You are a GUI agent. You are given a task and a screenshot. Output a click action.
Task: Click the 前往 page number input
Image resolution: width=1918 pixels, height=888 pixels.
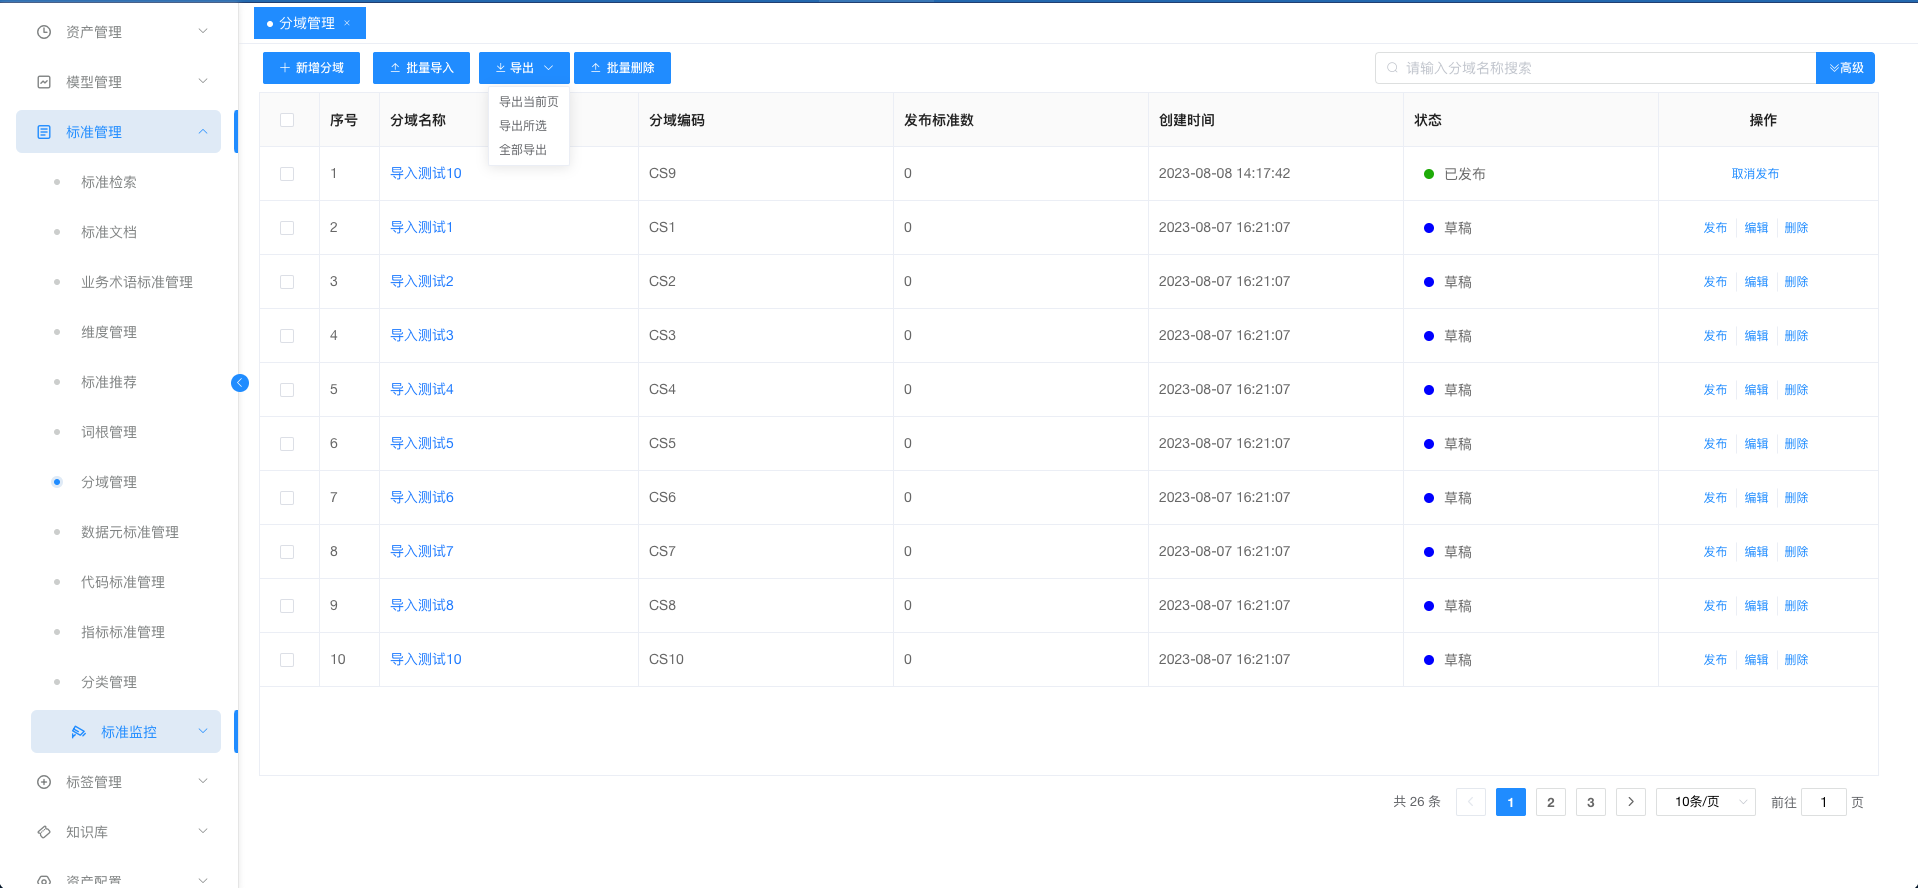point(1823,802)
